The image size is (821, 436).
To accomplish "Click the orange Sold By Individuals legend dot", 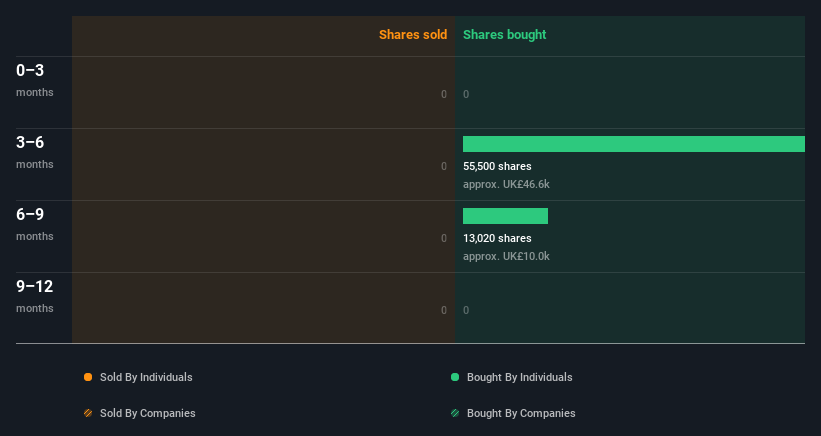I will tap(88, 377).
